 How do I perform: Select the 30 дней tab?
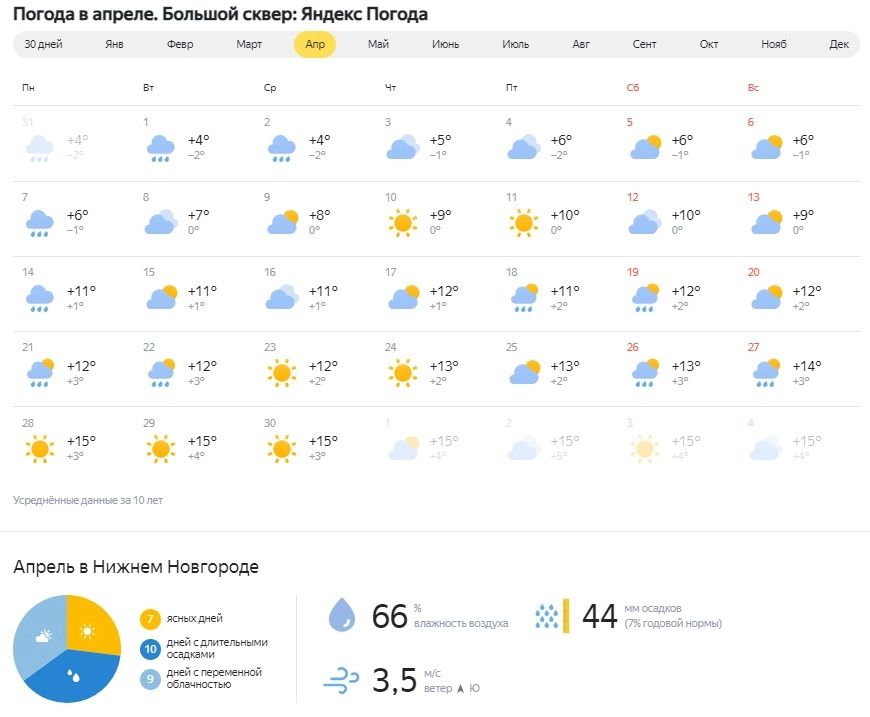pos(43,45)
